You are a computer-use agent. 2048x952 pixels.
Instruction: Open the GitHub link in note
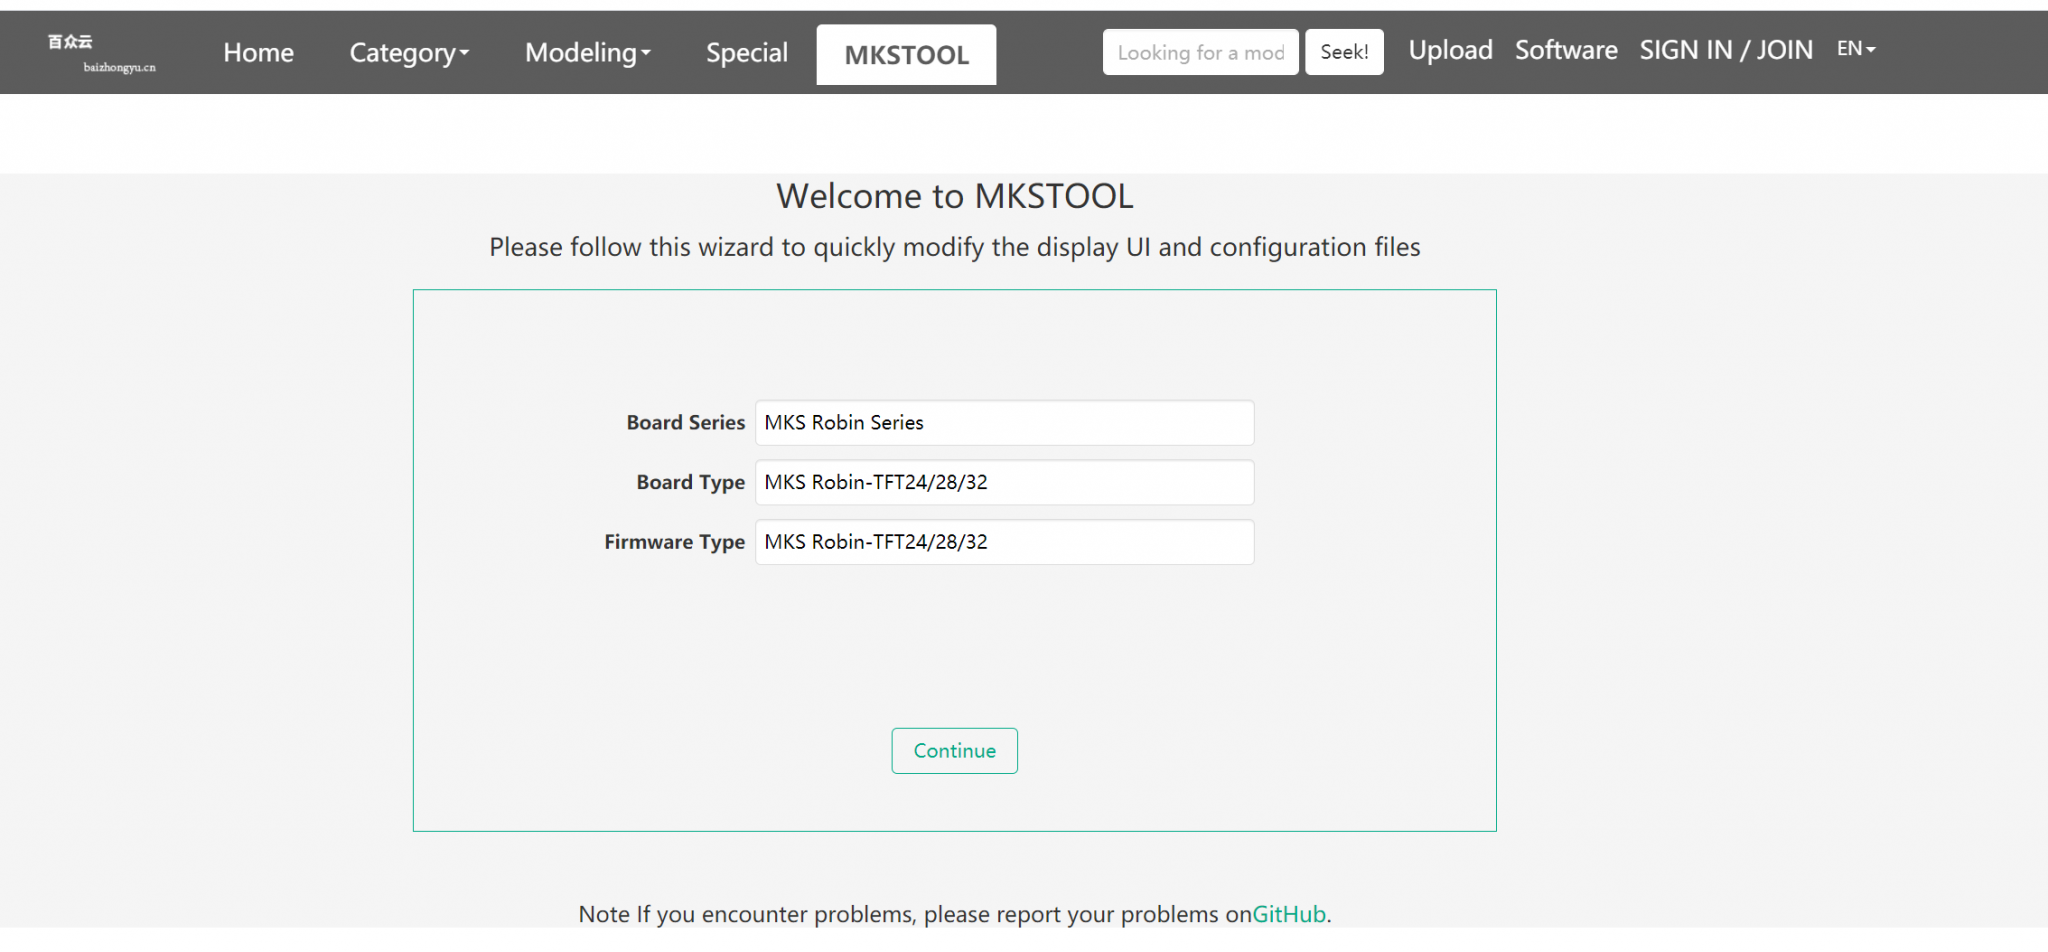[x=1289, y=914]
